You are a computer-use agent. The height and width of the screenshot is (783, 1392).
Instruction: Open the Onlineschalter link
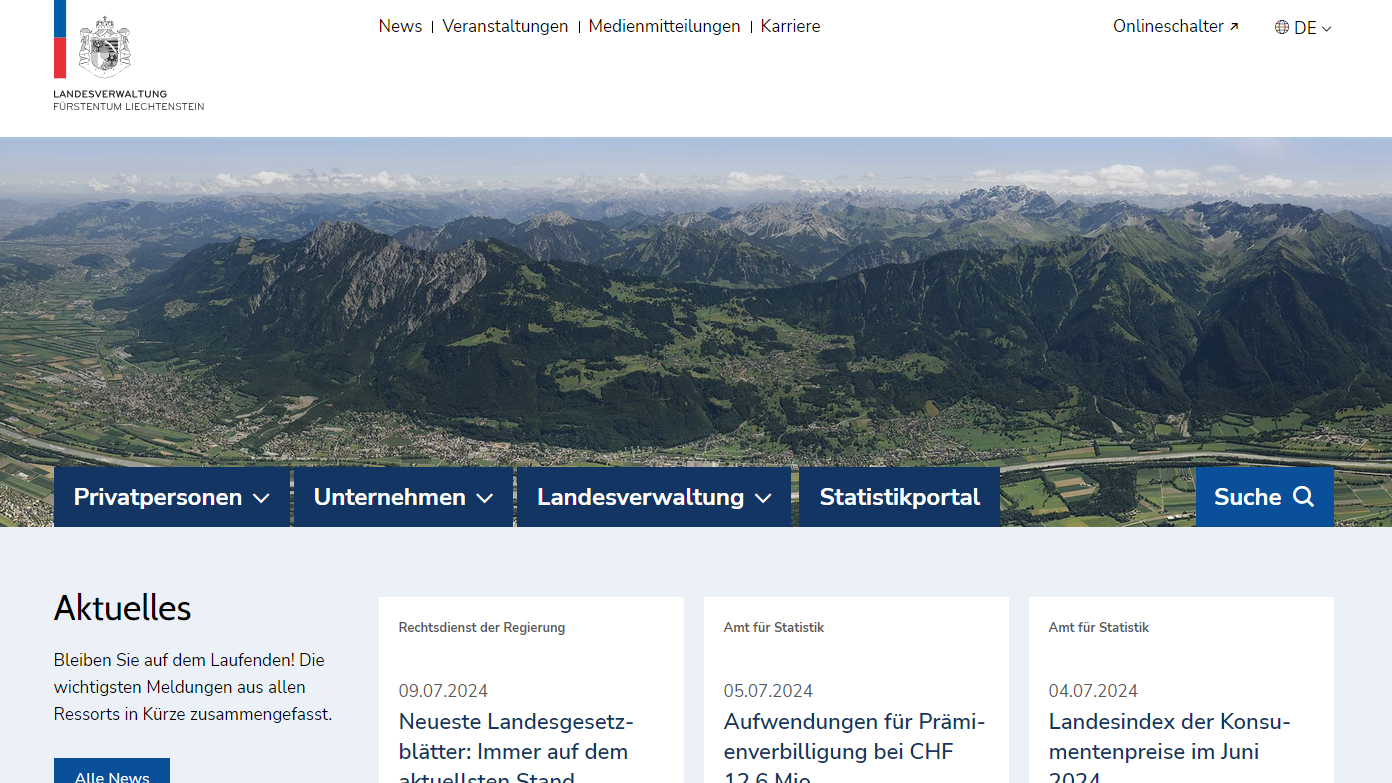(1167, 26)
